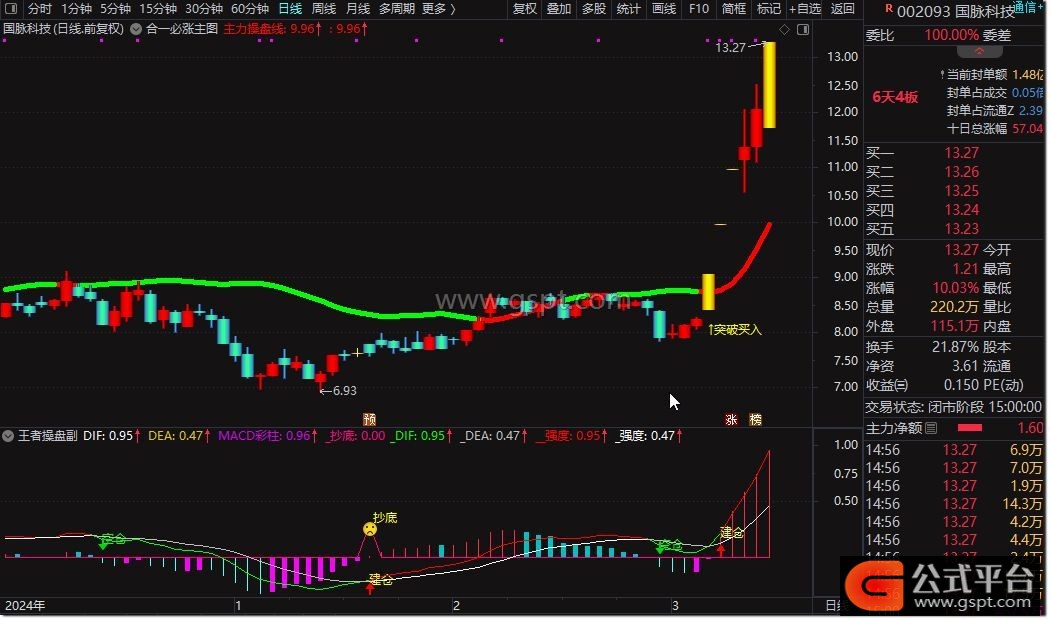
Task: Click the 叠加 overlay button
Action: [x=558, y=9]
